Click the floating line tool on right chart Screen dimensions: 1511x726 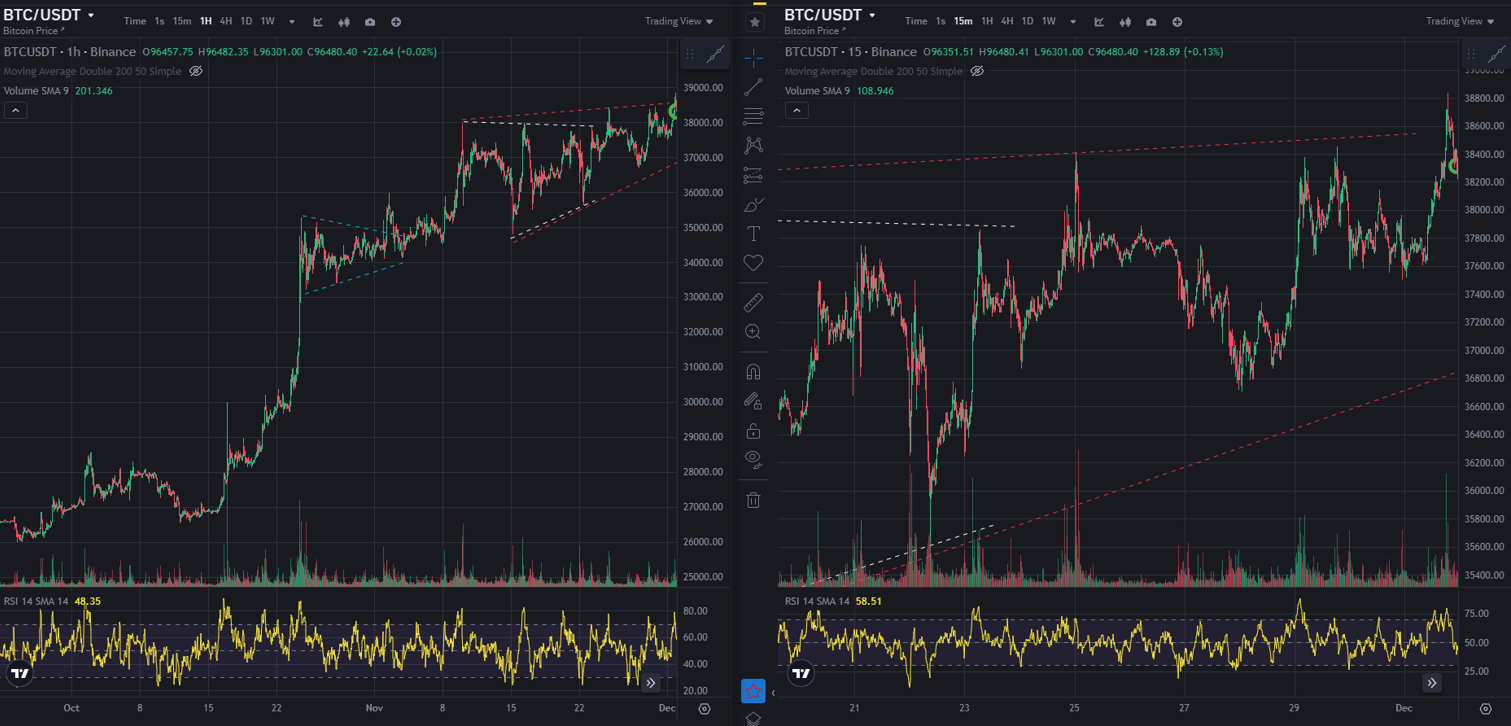(x=1496, y=55)
